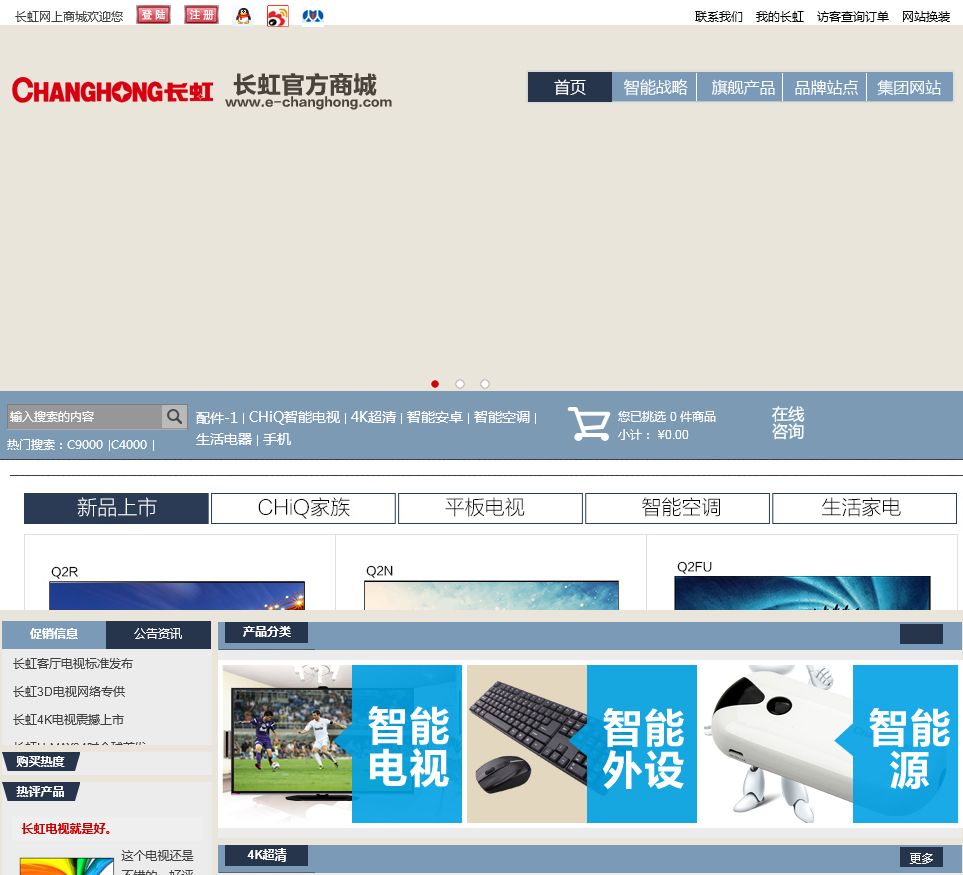963x875 pixels.
Task: Select the 品牌站点 navigation item
Action: click(825, 87)
